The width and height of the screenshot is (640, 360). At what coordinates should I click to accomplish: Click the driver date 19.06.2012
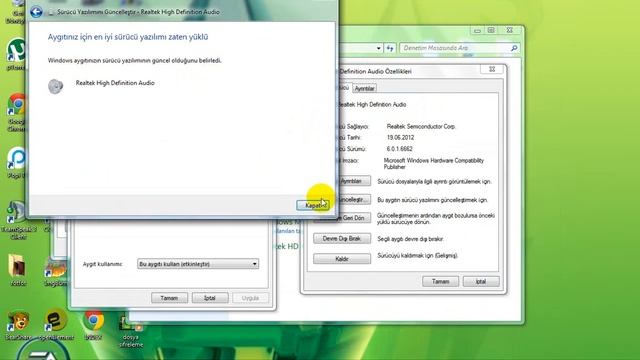coord(400,138)
